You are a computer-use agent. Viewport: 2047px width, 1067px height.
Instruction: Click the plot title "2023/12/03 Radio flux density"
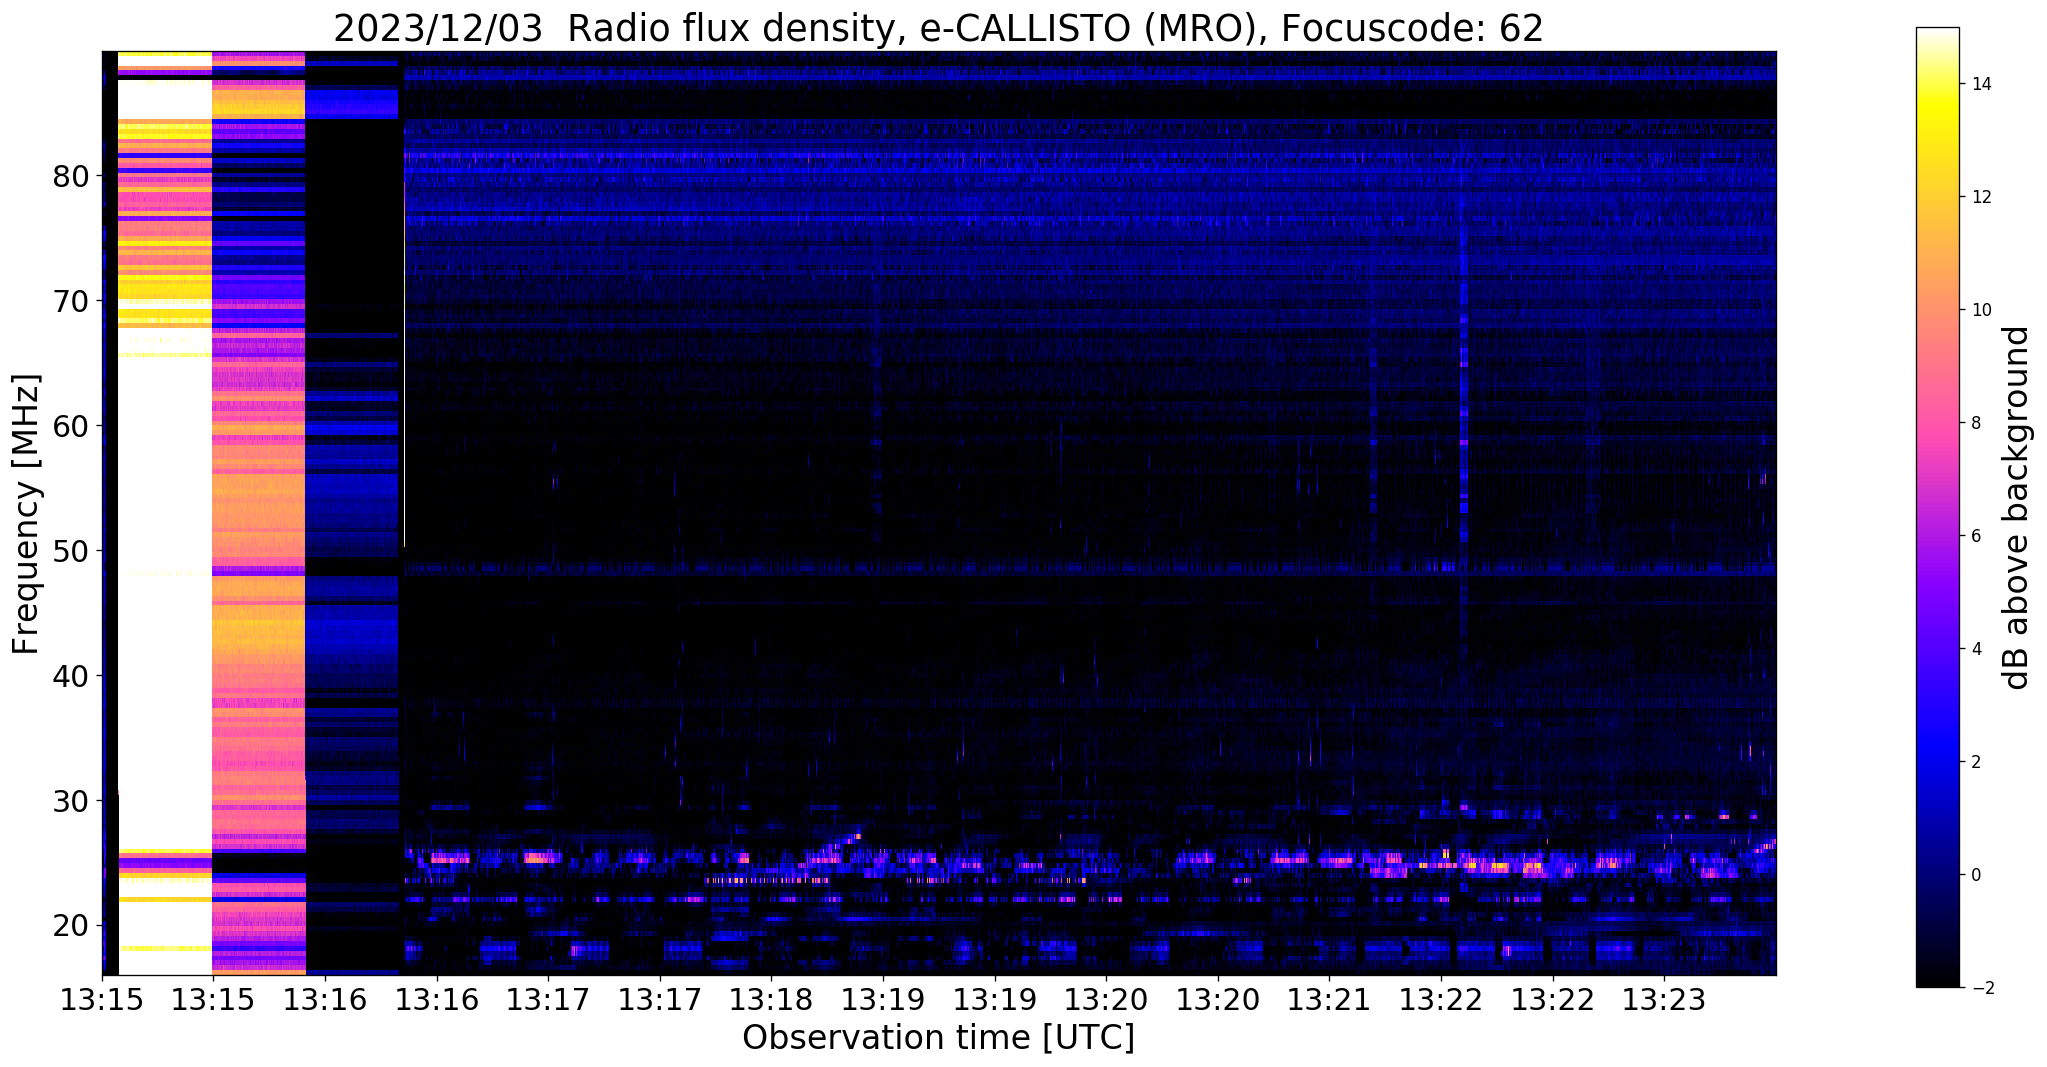point(938,28)
